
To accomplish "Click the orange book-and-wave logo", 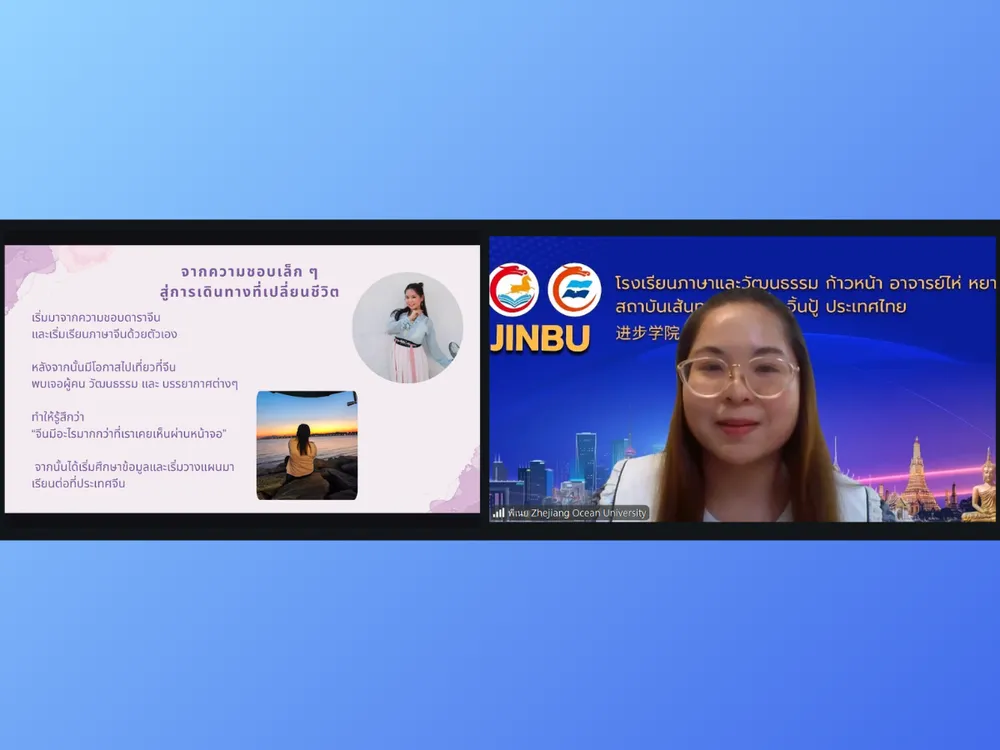I will pyautogui.click(x=575, y=290).
